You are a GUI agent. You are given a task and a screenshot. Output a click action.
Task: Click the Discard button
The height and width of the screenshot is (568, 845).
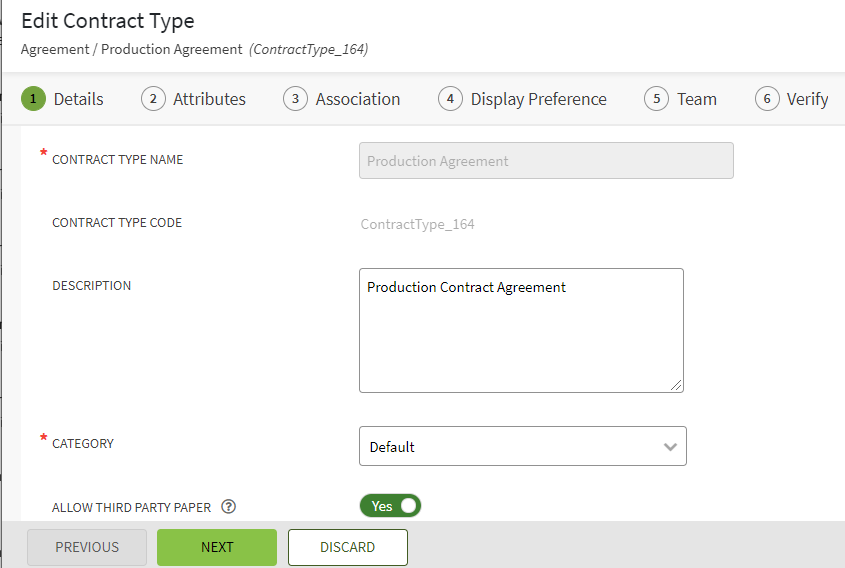[x=347, y=547]
